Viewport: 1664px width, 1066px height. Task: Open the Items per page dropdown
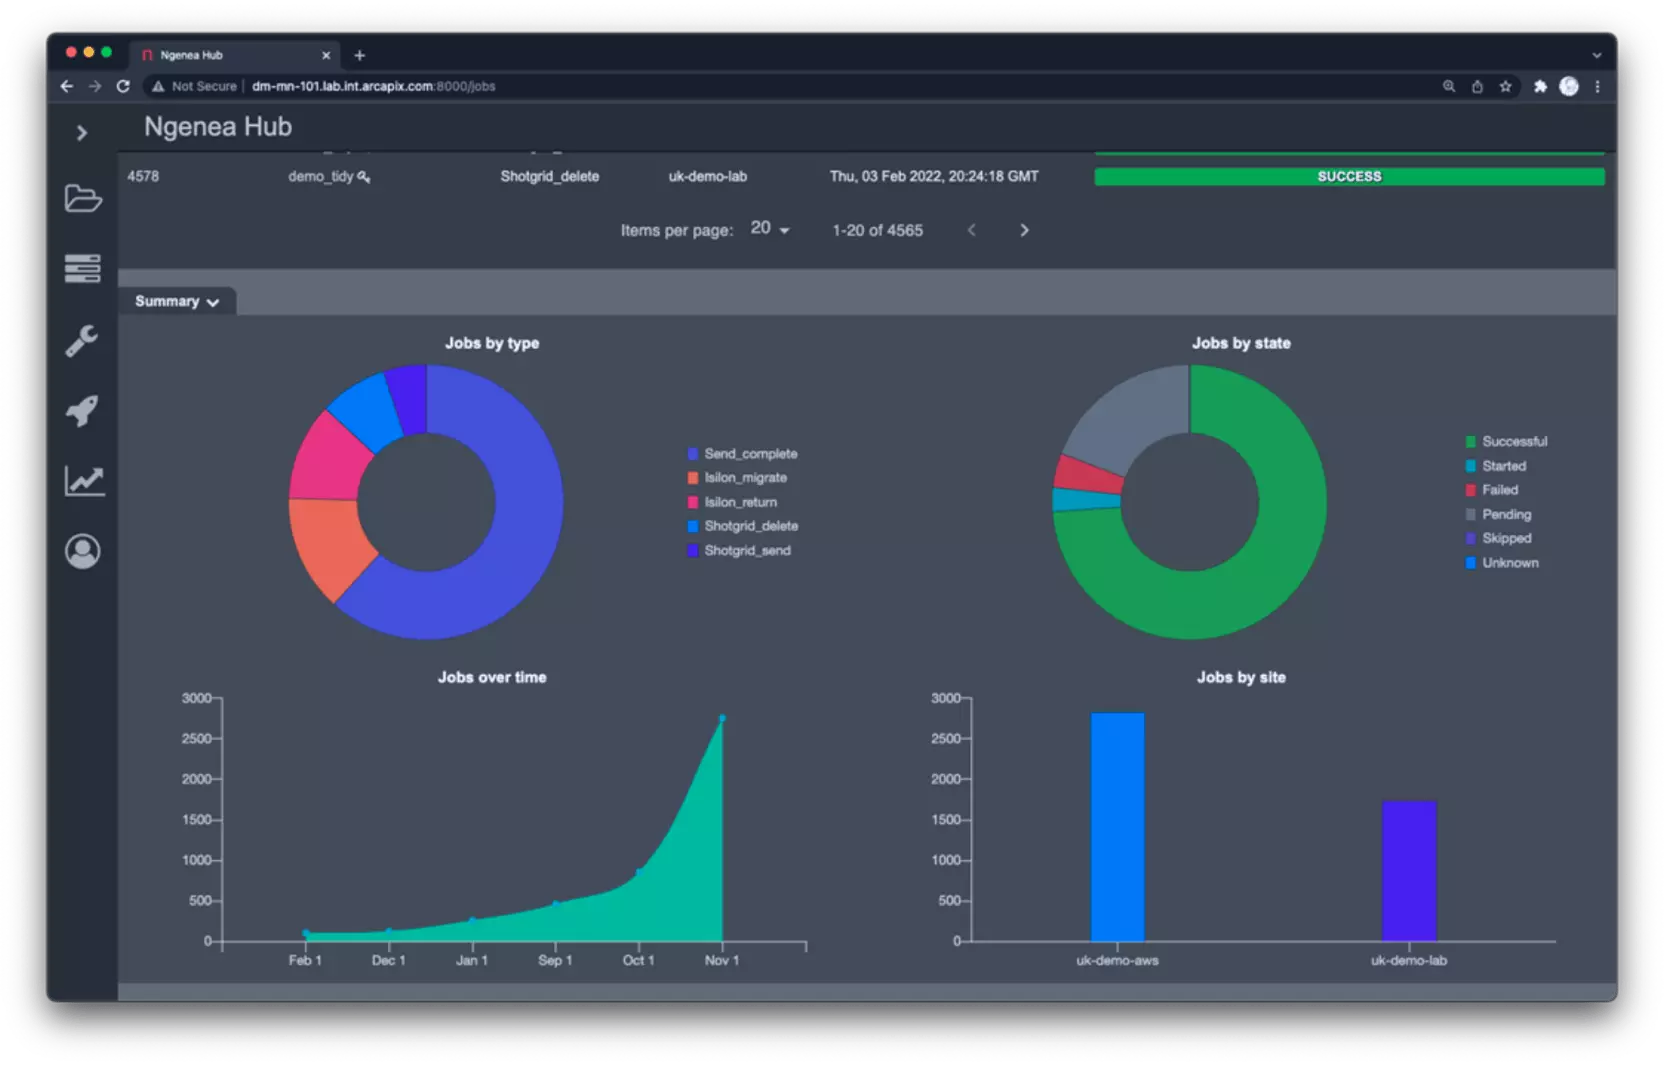click(x=770, y=229)
